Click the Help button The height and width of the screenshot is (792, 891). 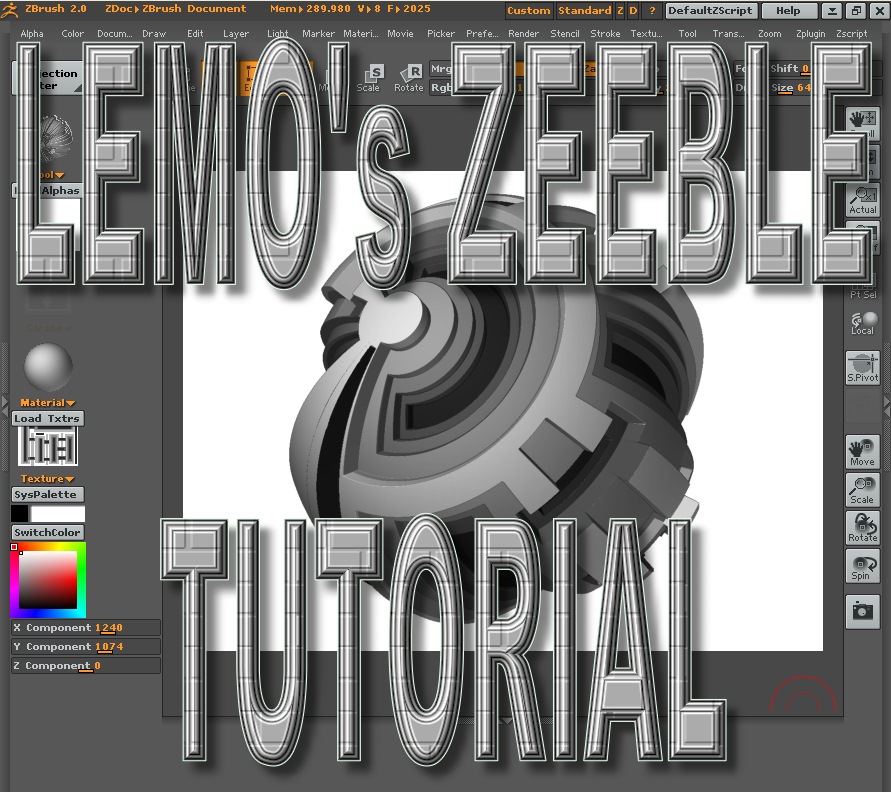tap(788, 10)
